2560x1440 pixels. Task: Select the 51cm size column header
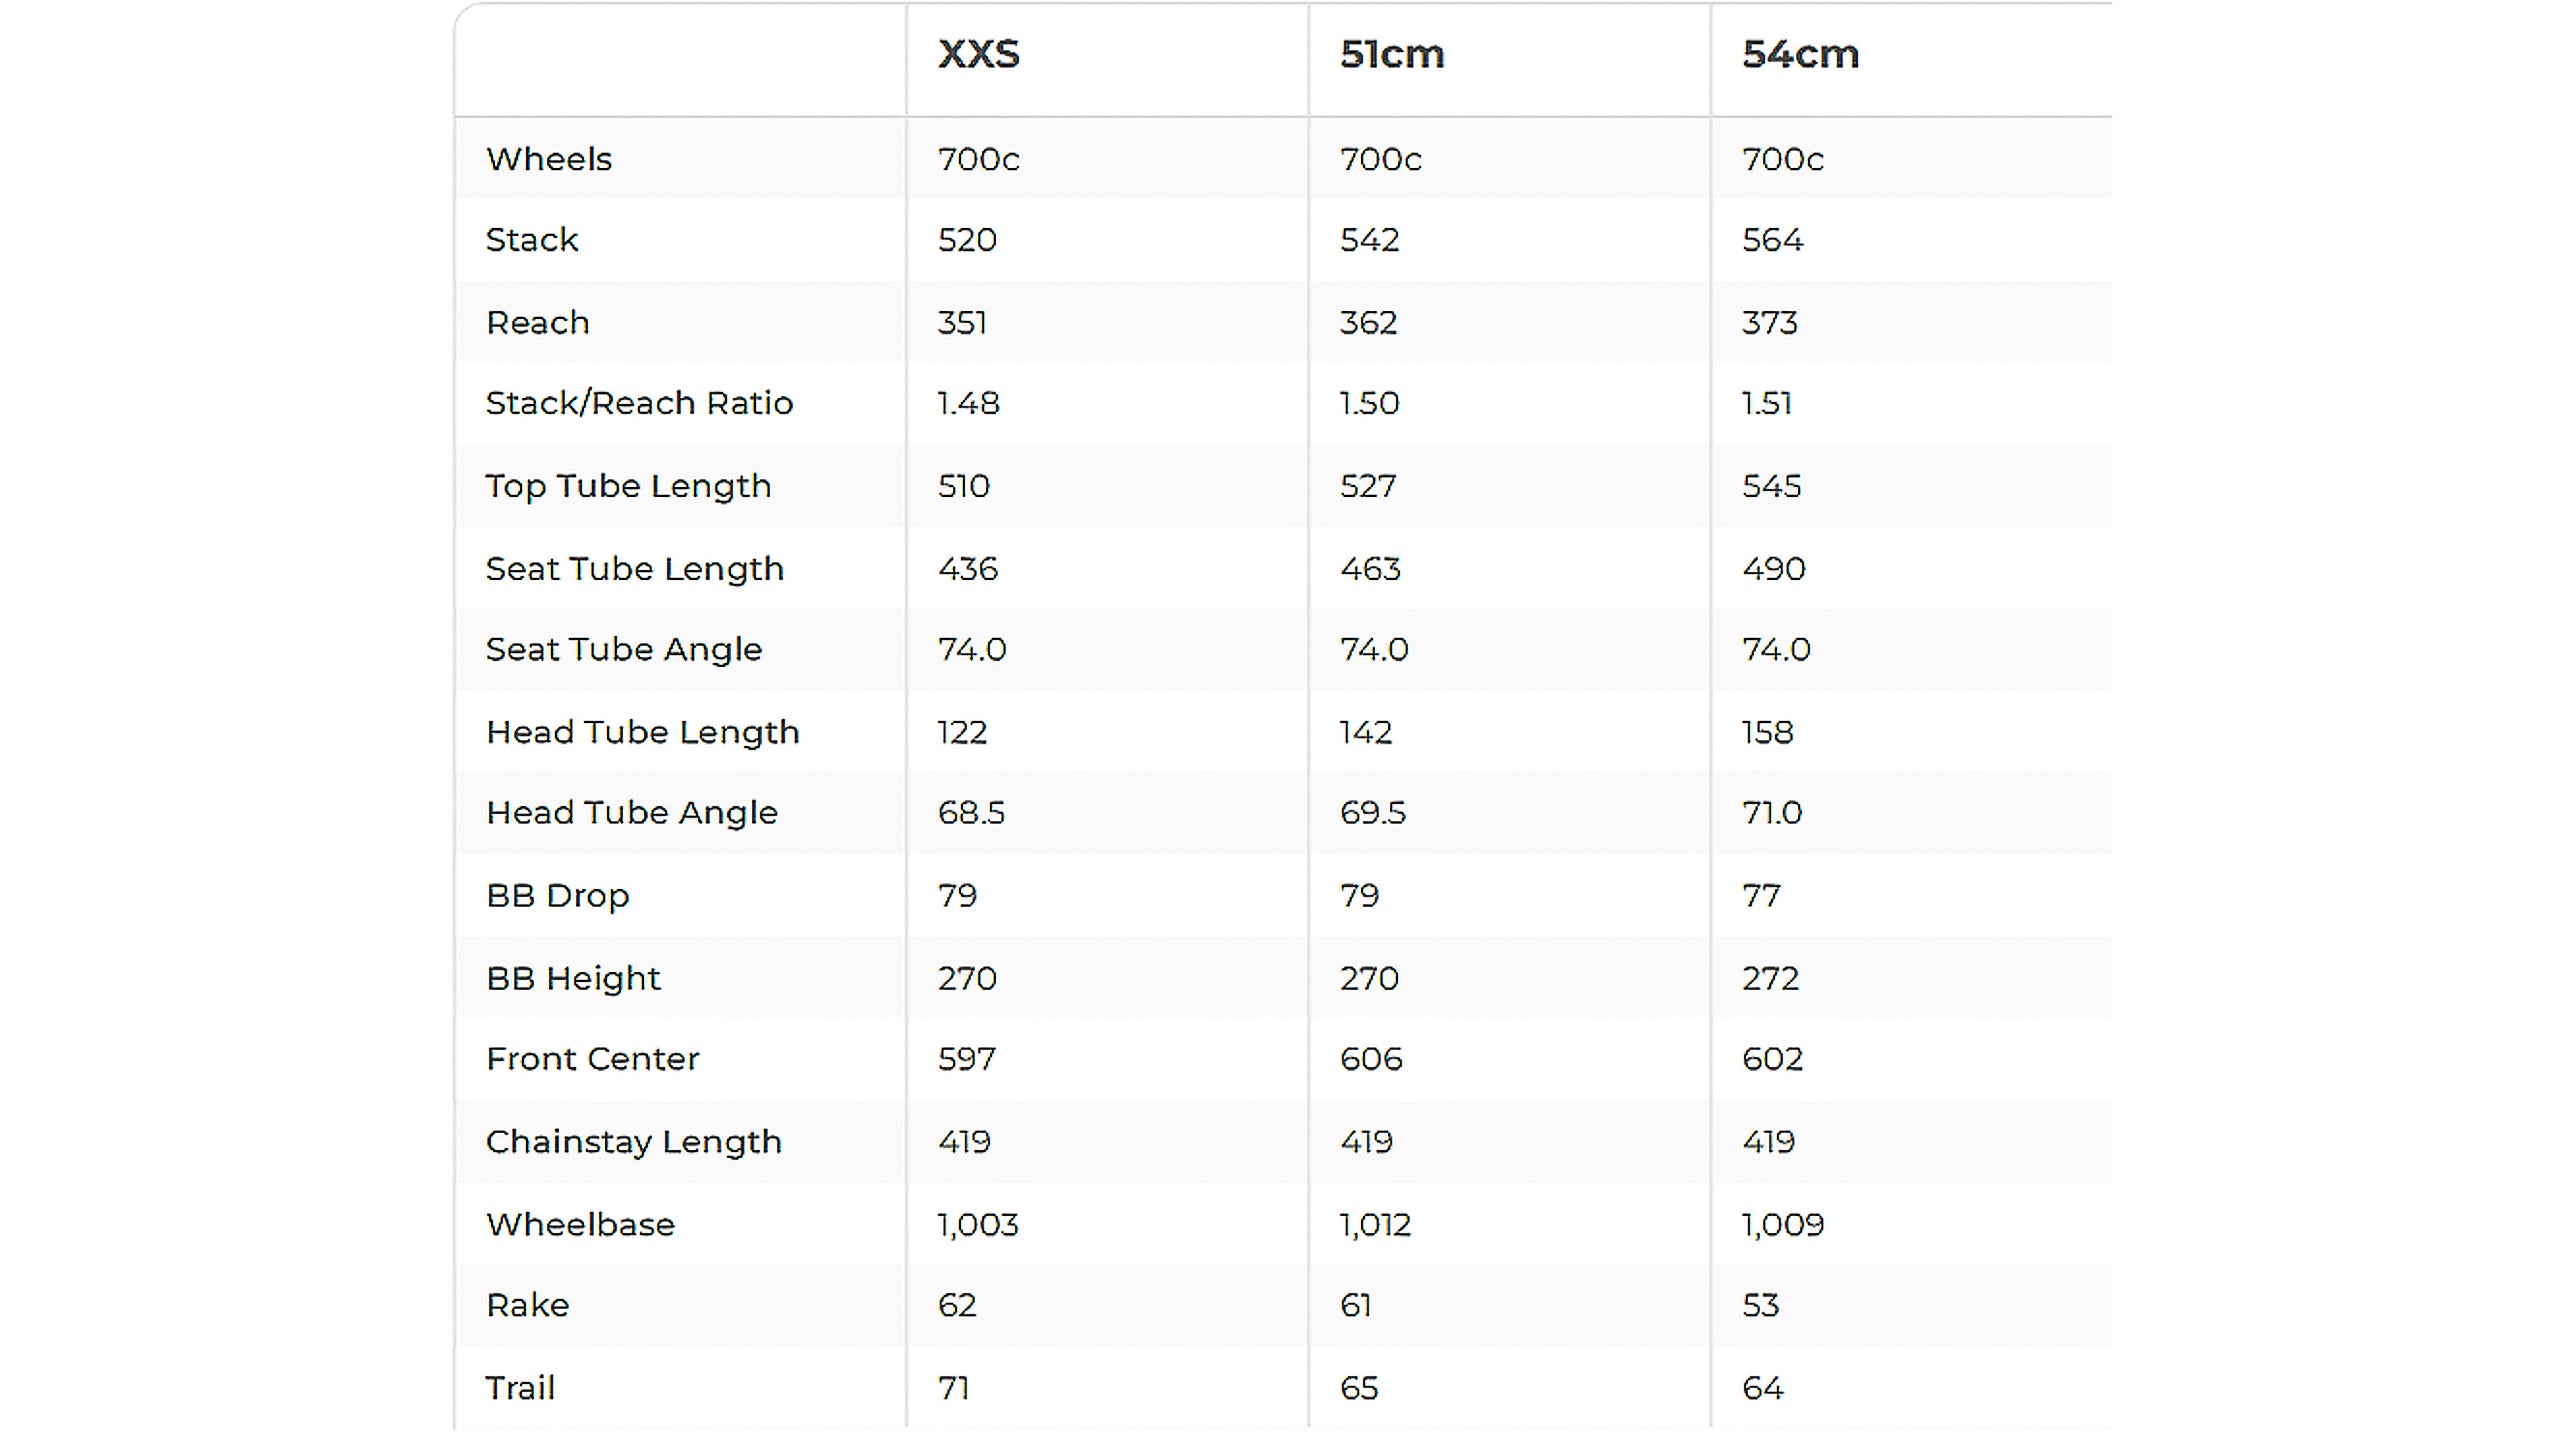[x=1392, y=54]
